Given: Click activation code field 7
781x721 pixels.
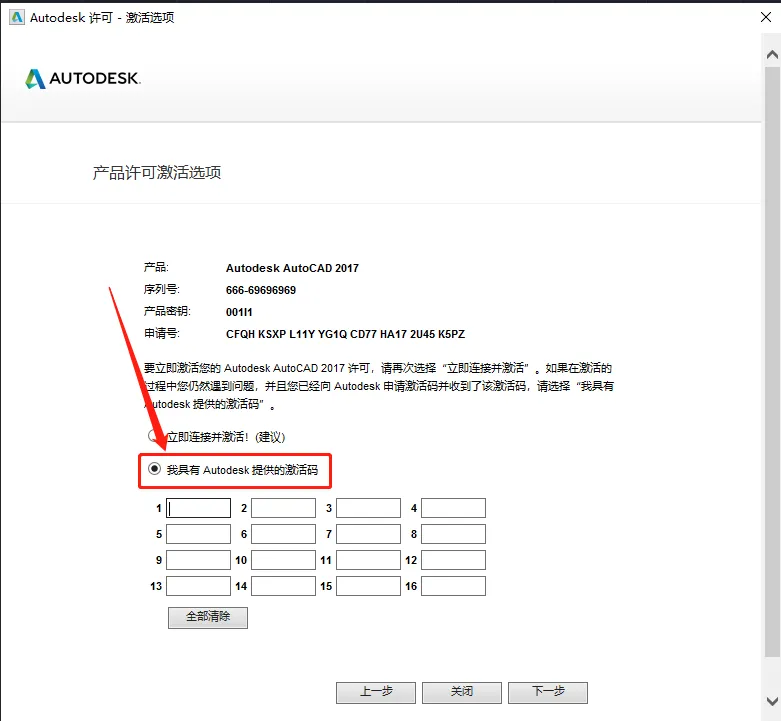Looking at the screenshot, I should click(x=369, y=534).
